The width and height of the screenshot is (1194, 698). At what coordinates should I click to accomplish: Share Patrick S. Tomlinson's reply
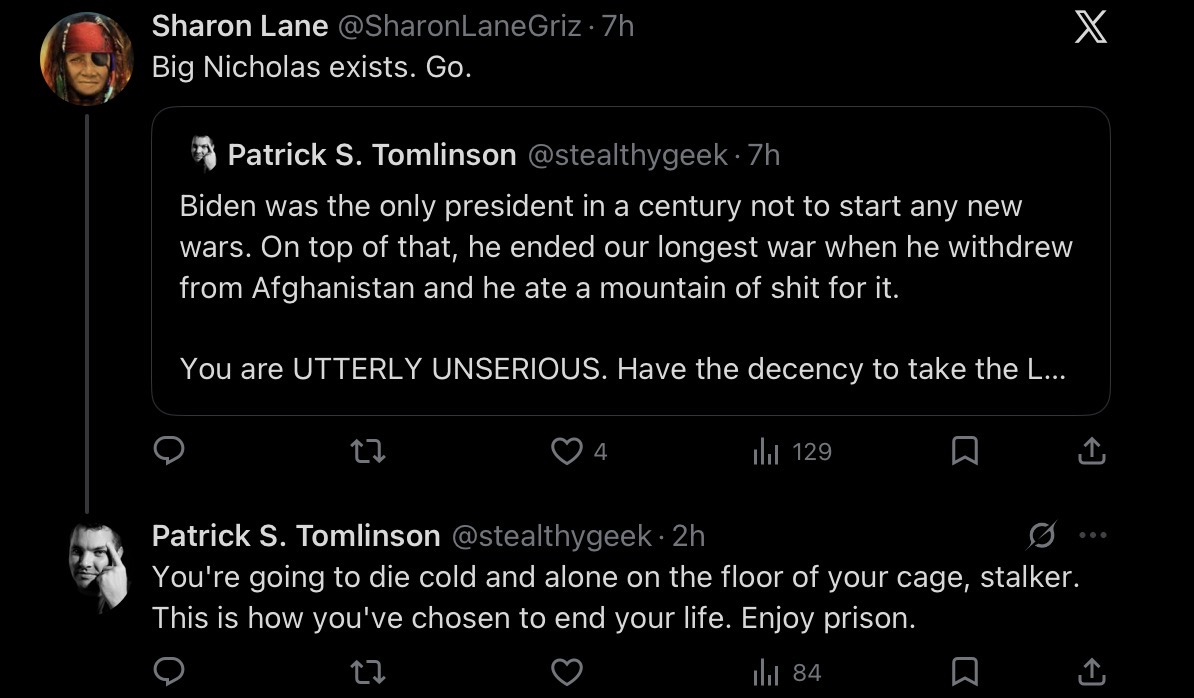1091,671
